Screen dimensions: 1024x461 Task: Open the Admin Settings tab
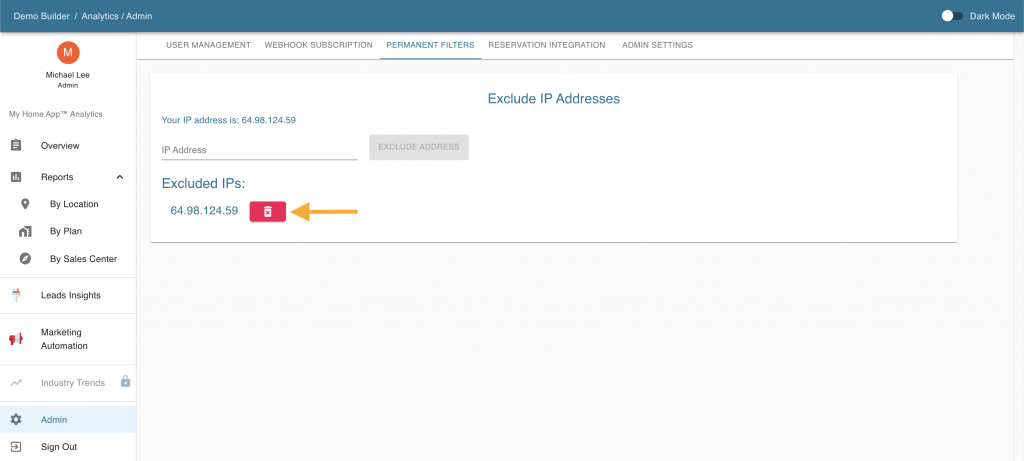(658, 45)
